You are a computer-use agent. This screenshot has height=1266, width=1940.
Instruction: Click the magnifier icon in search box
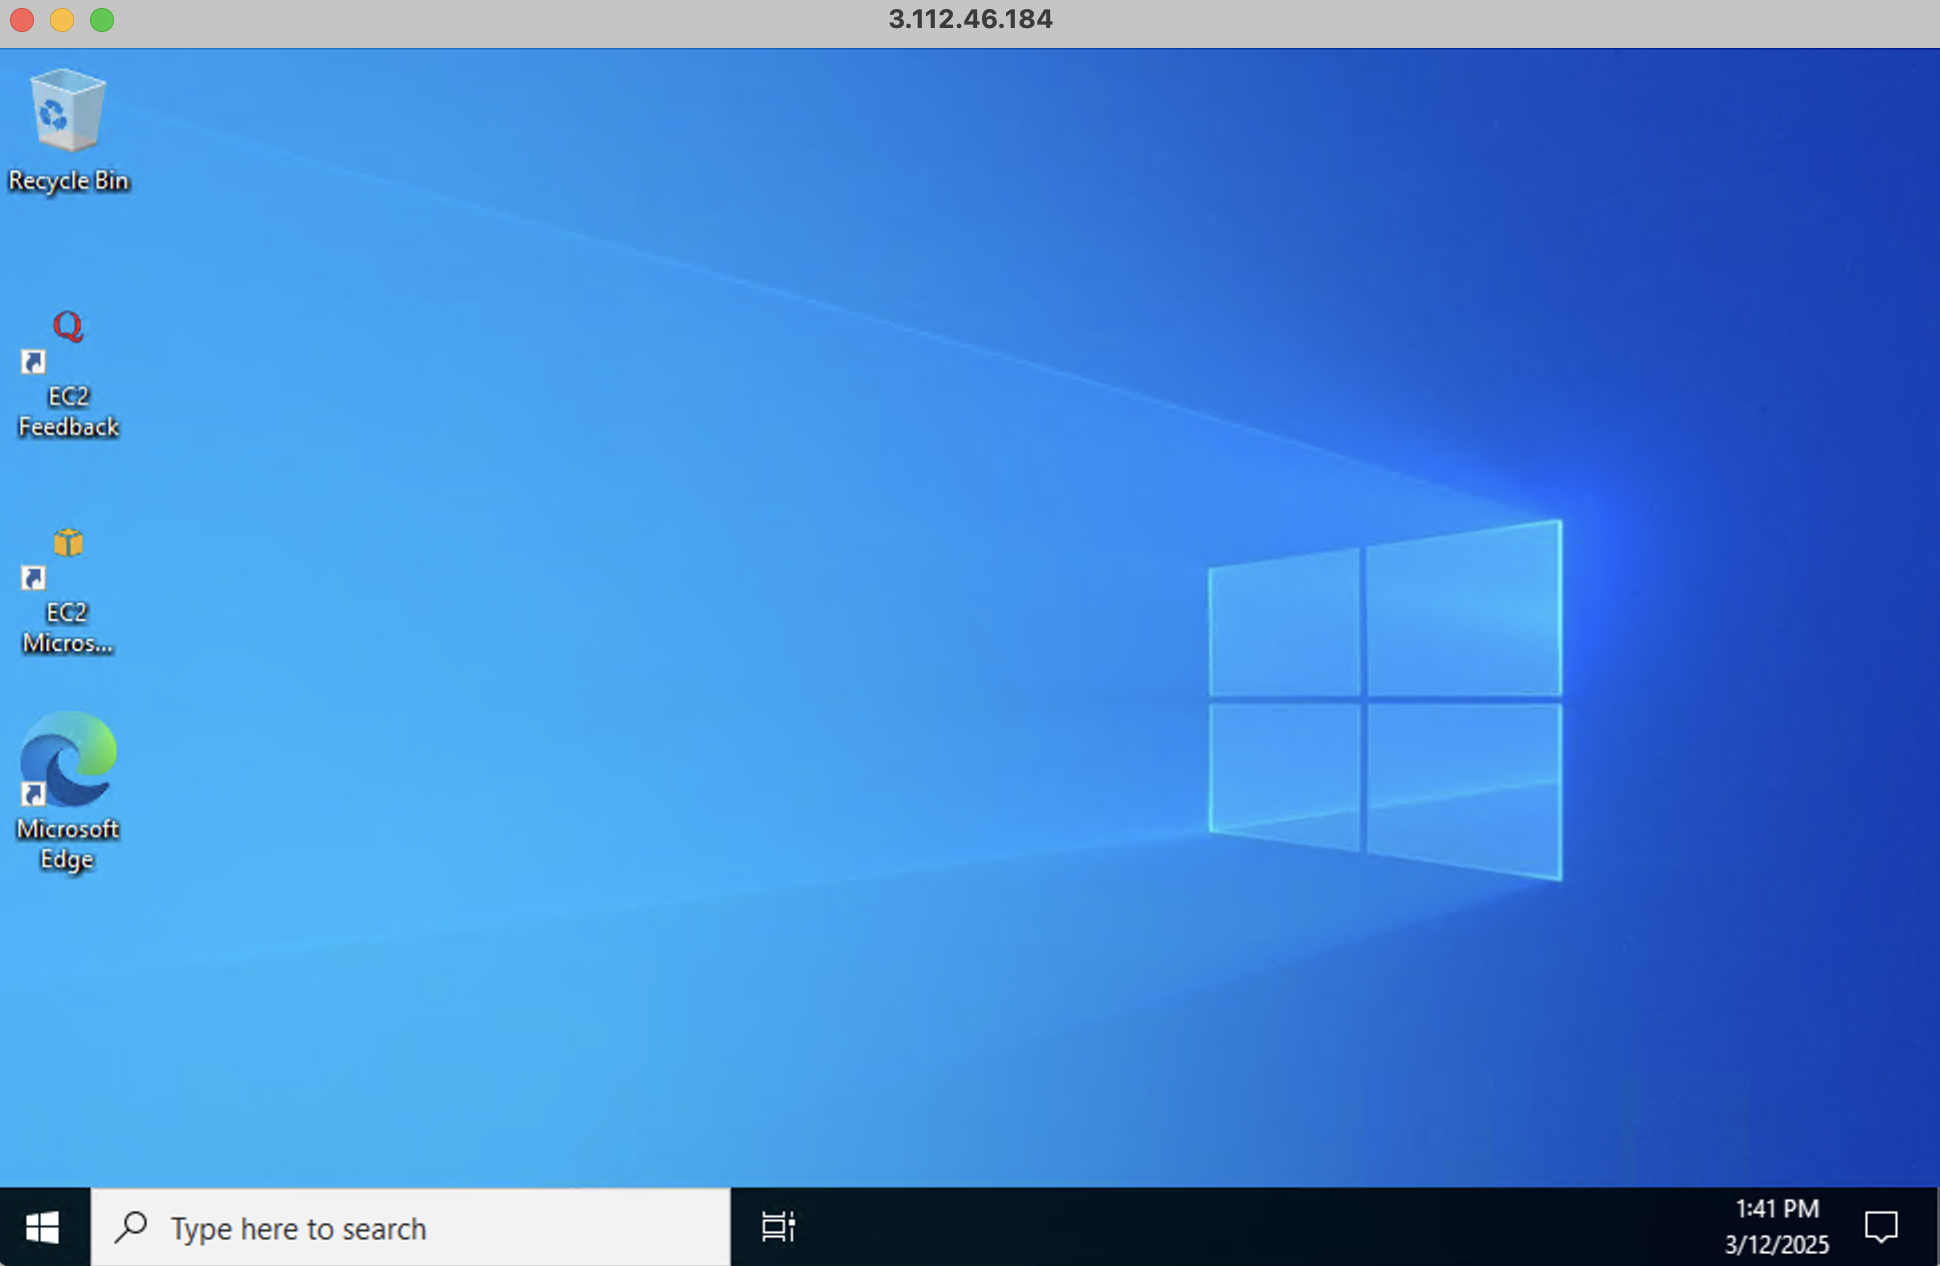pos(132,1227)
